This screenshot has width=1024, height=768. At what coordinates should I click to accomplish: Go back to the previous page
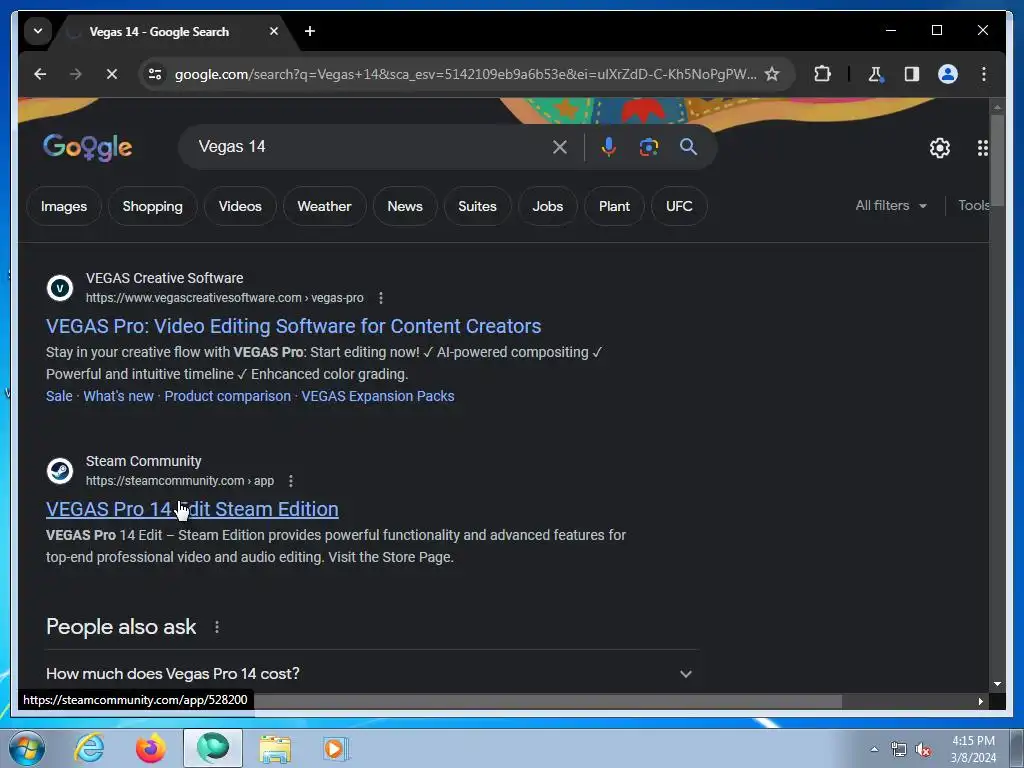pos(40,74)
